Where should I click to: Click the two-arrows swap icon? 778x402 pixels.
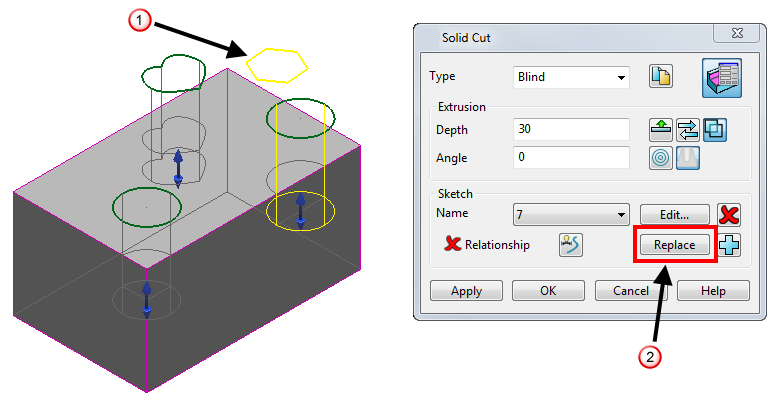[x=688, y=130]
